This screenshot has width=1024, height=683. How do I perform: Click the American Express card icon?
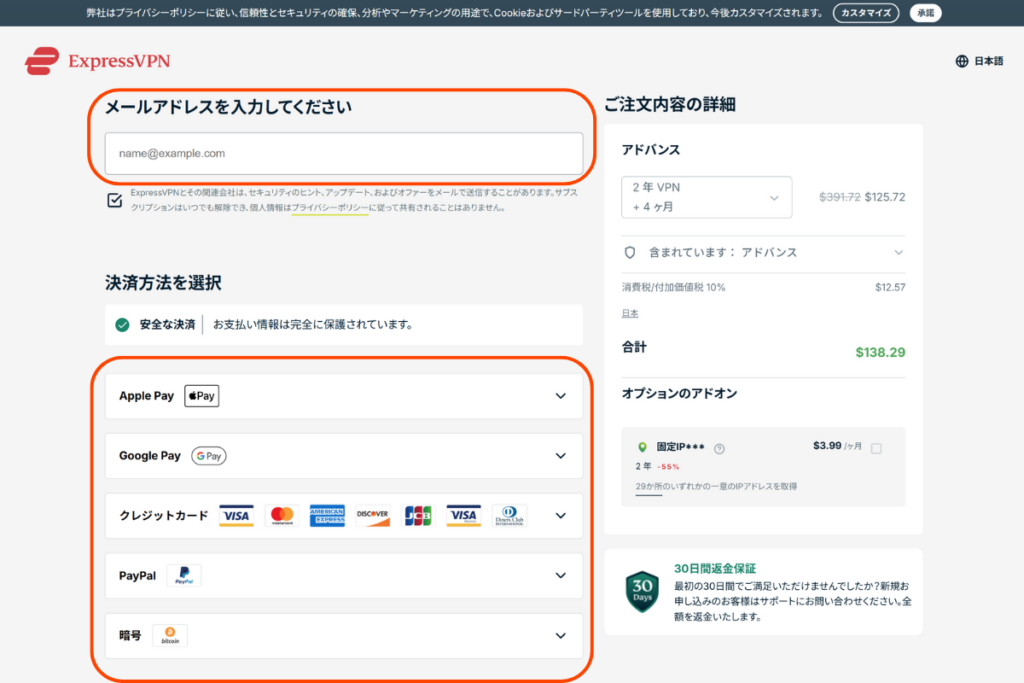tap(327, 516)
